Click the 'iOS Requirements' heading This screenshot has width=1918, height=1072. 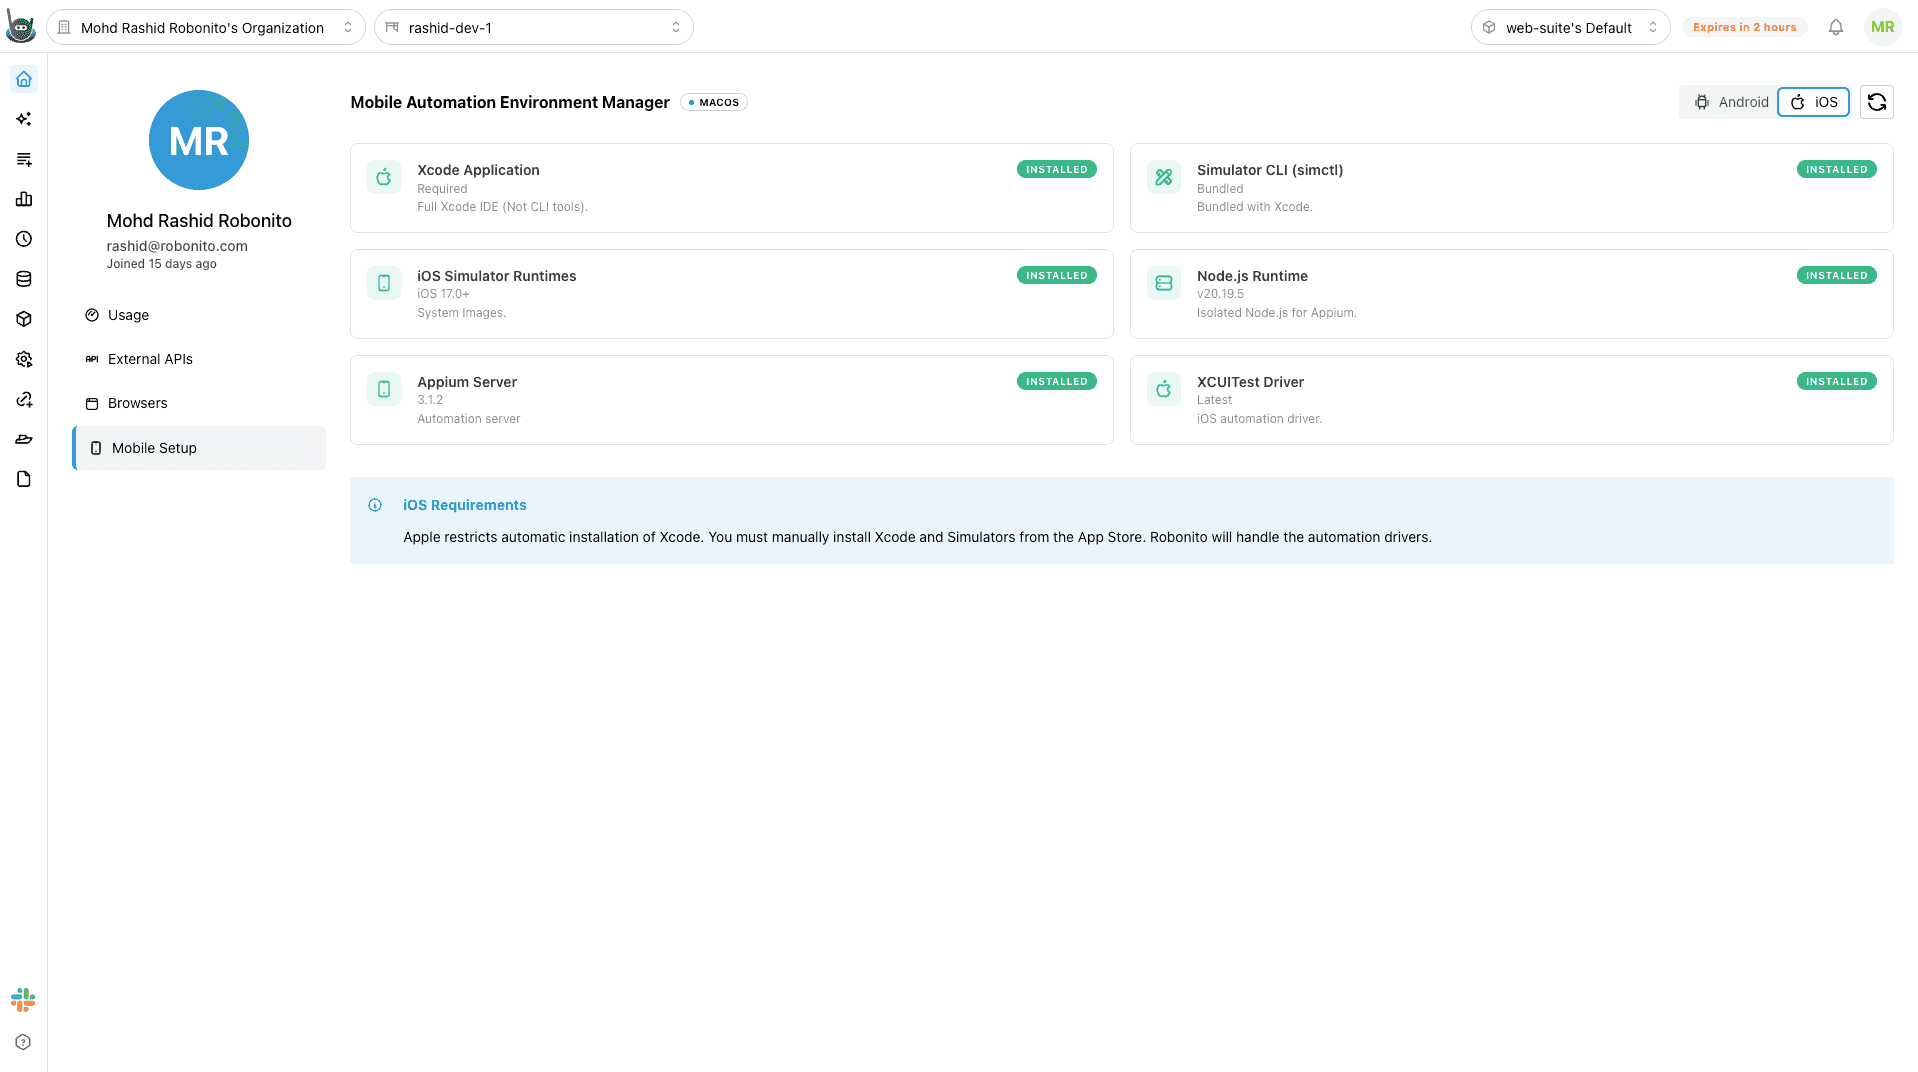(x=465, y=505)
